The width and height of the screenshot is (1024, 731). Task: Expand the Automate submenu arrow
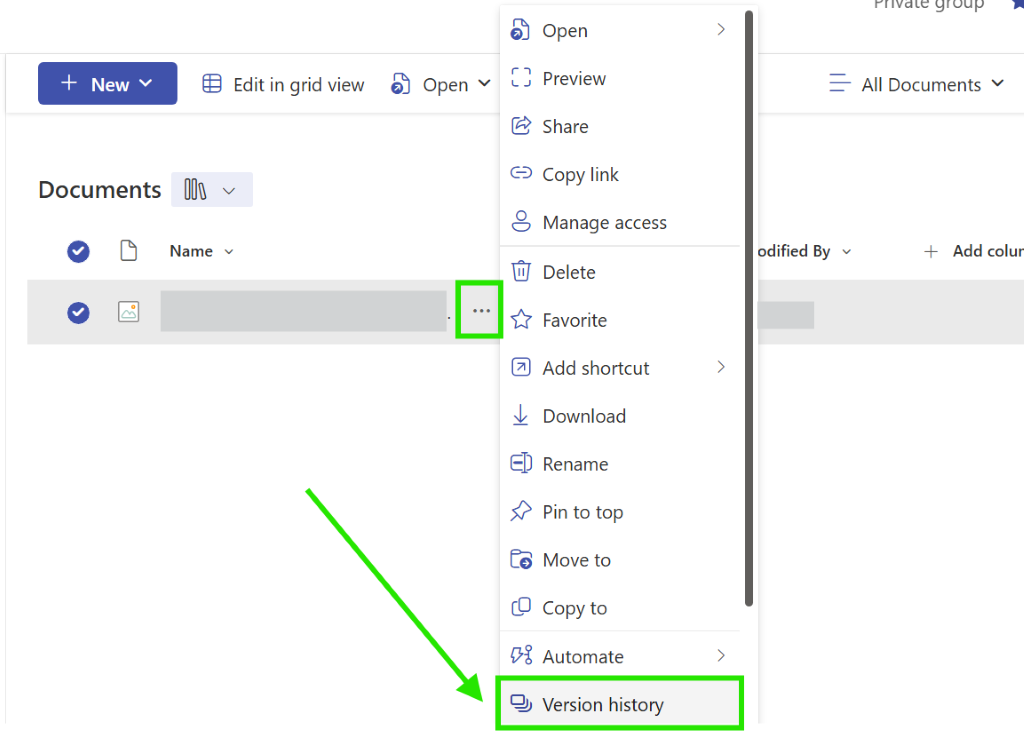721,655
